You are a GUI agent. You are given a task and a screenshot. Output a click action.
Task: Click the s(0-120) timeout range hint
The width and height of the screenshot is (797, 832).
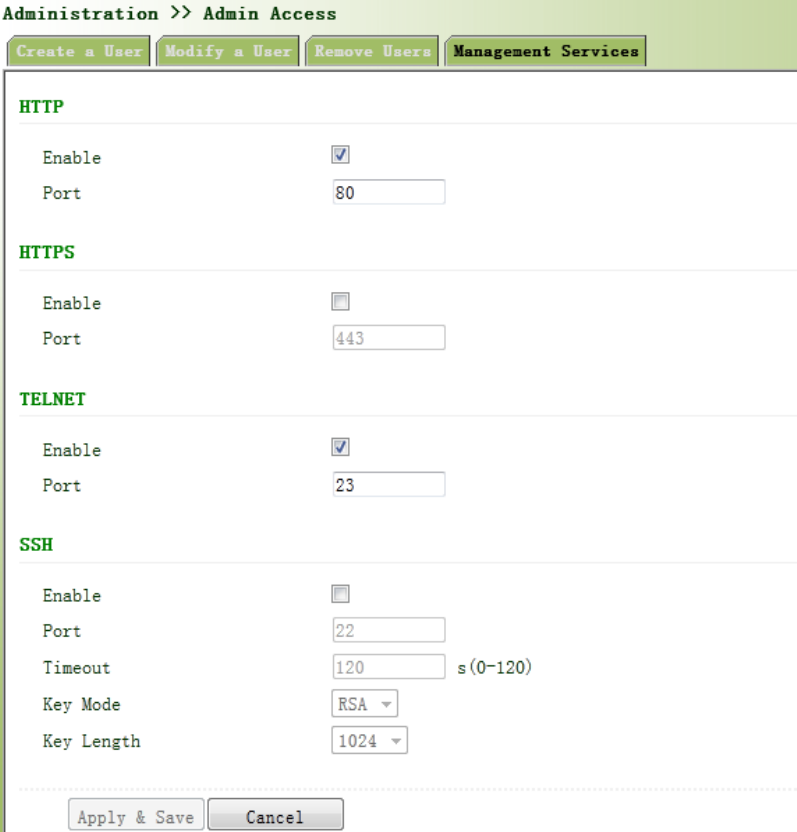[x=495, y=668]
